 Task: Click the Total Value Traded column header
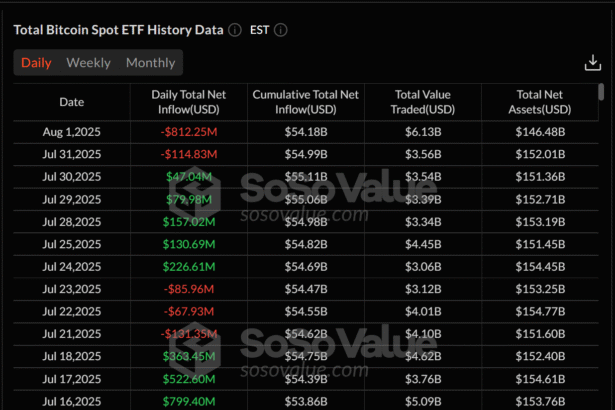(423, 102)
